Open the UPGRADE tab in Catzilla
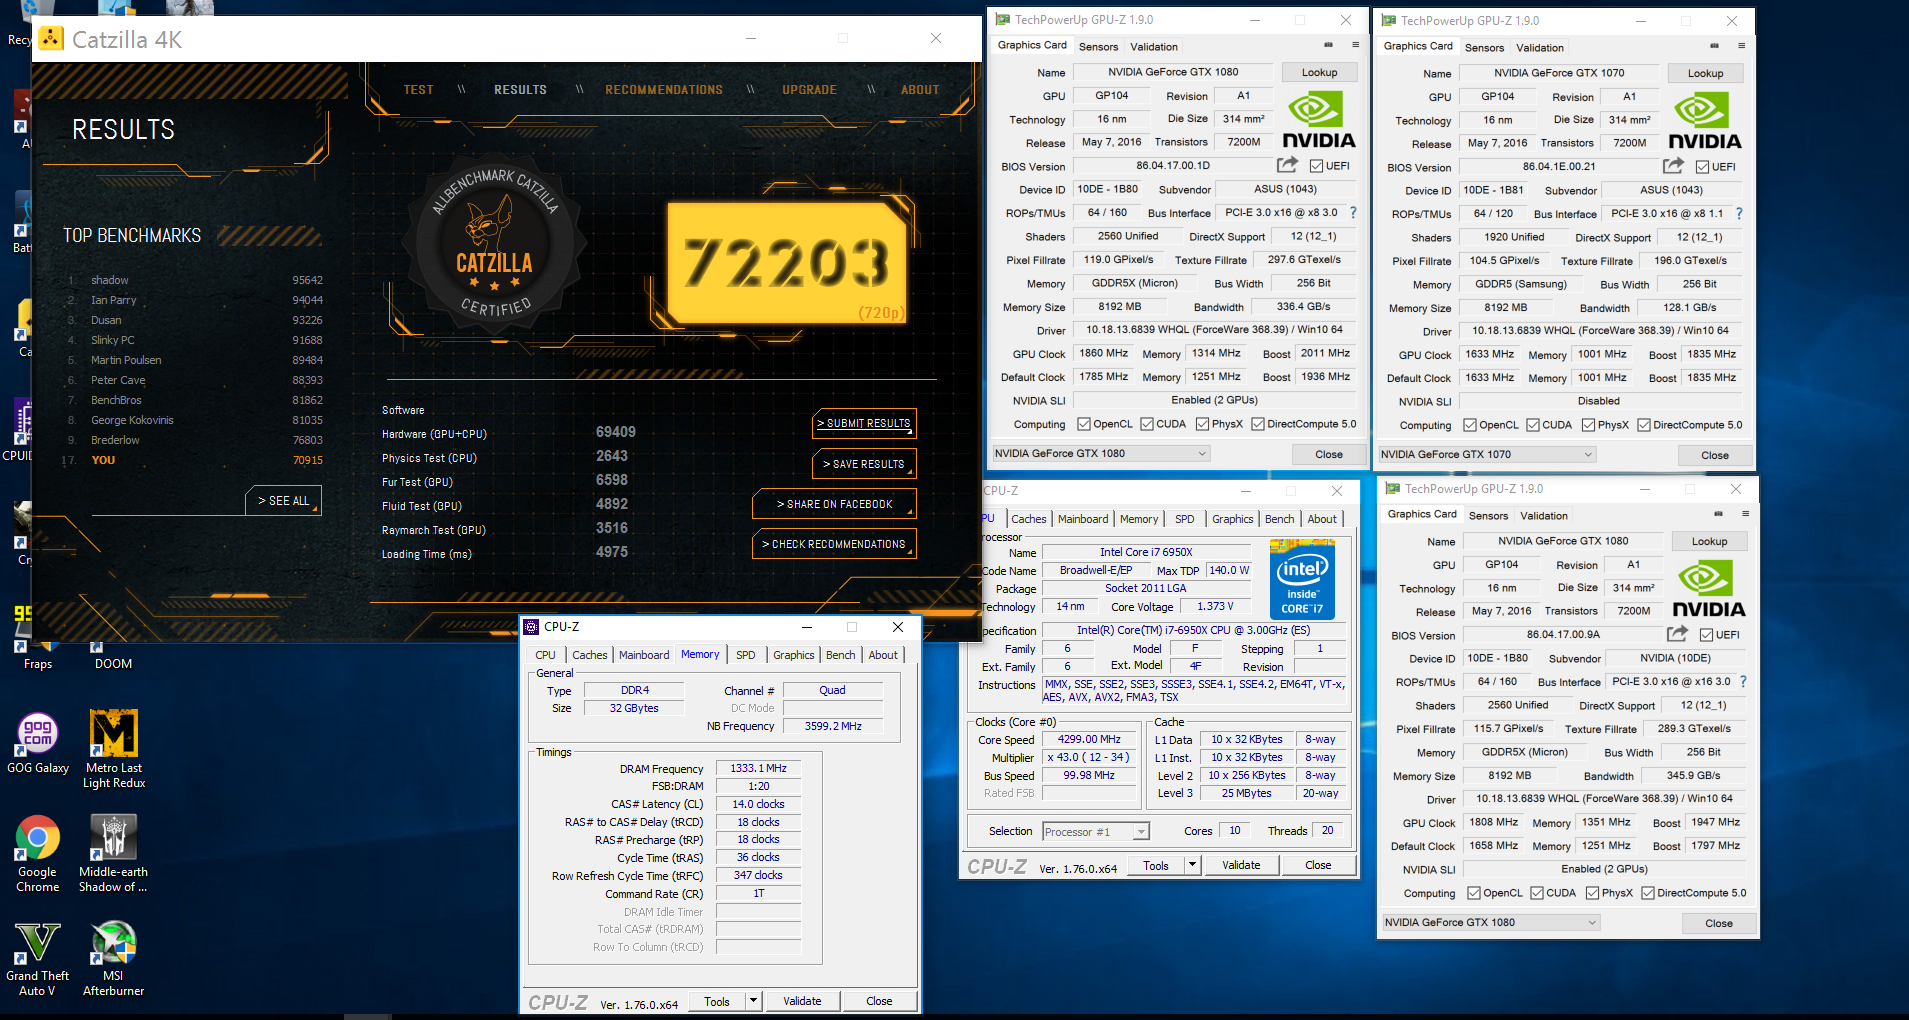The height and width of the screenshot is (1020, 1909). tap(809, 90)
